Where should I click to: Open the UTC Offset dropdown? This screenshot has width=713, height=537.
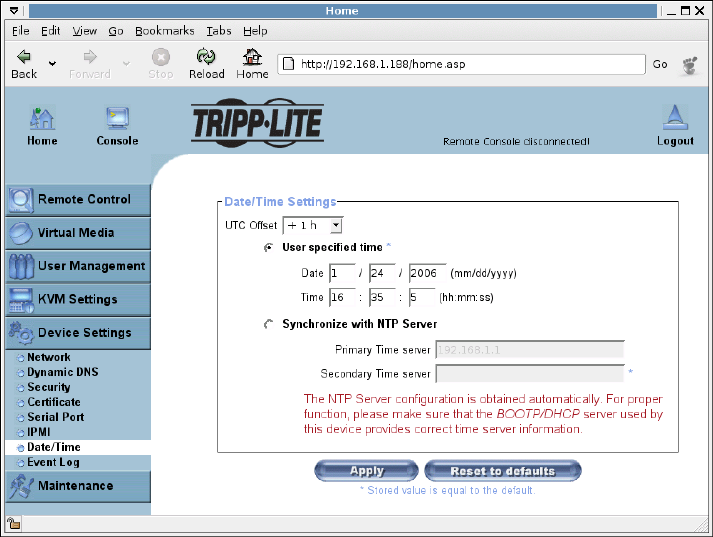pos(313,225)
